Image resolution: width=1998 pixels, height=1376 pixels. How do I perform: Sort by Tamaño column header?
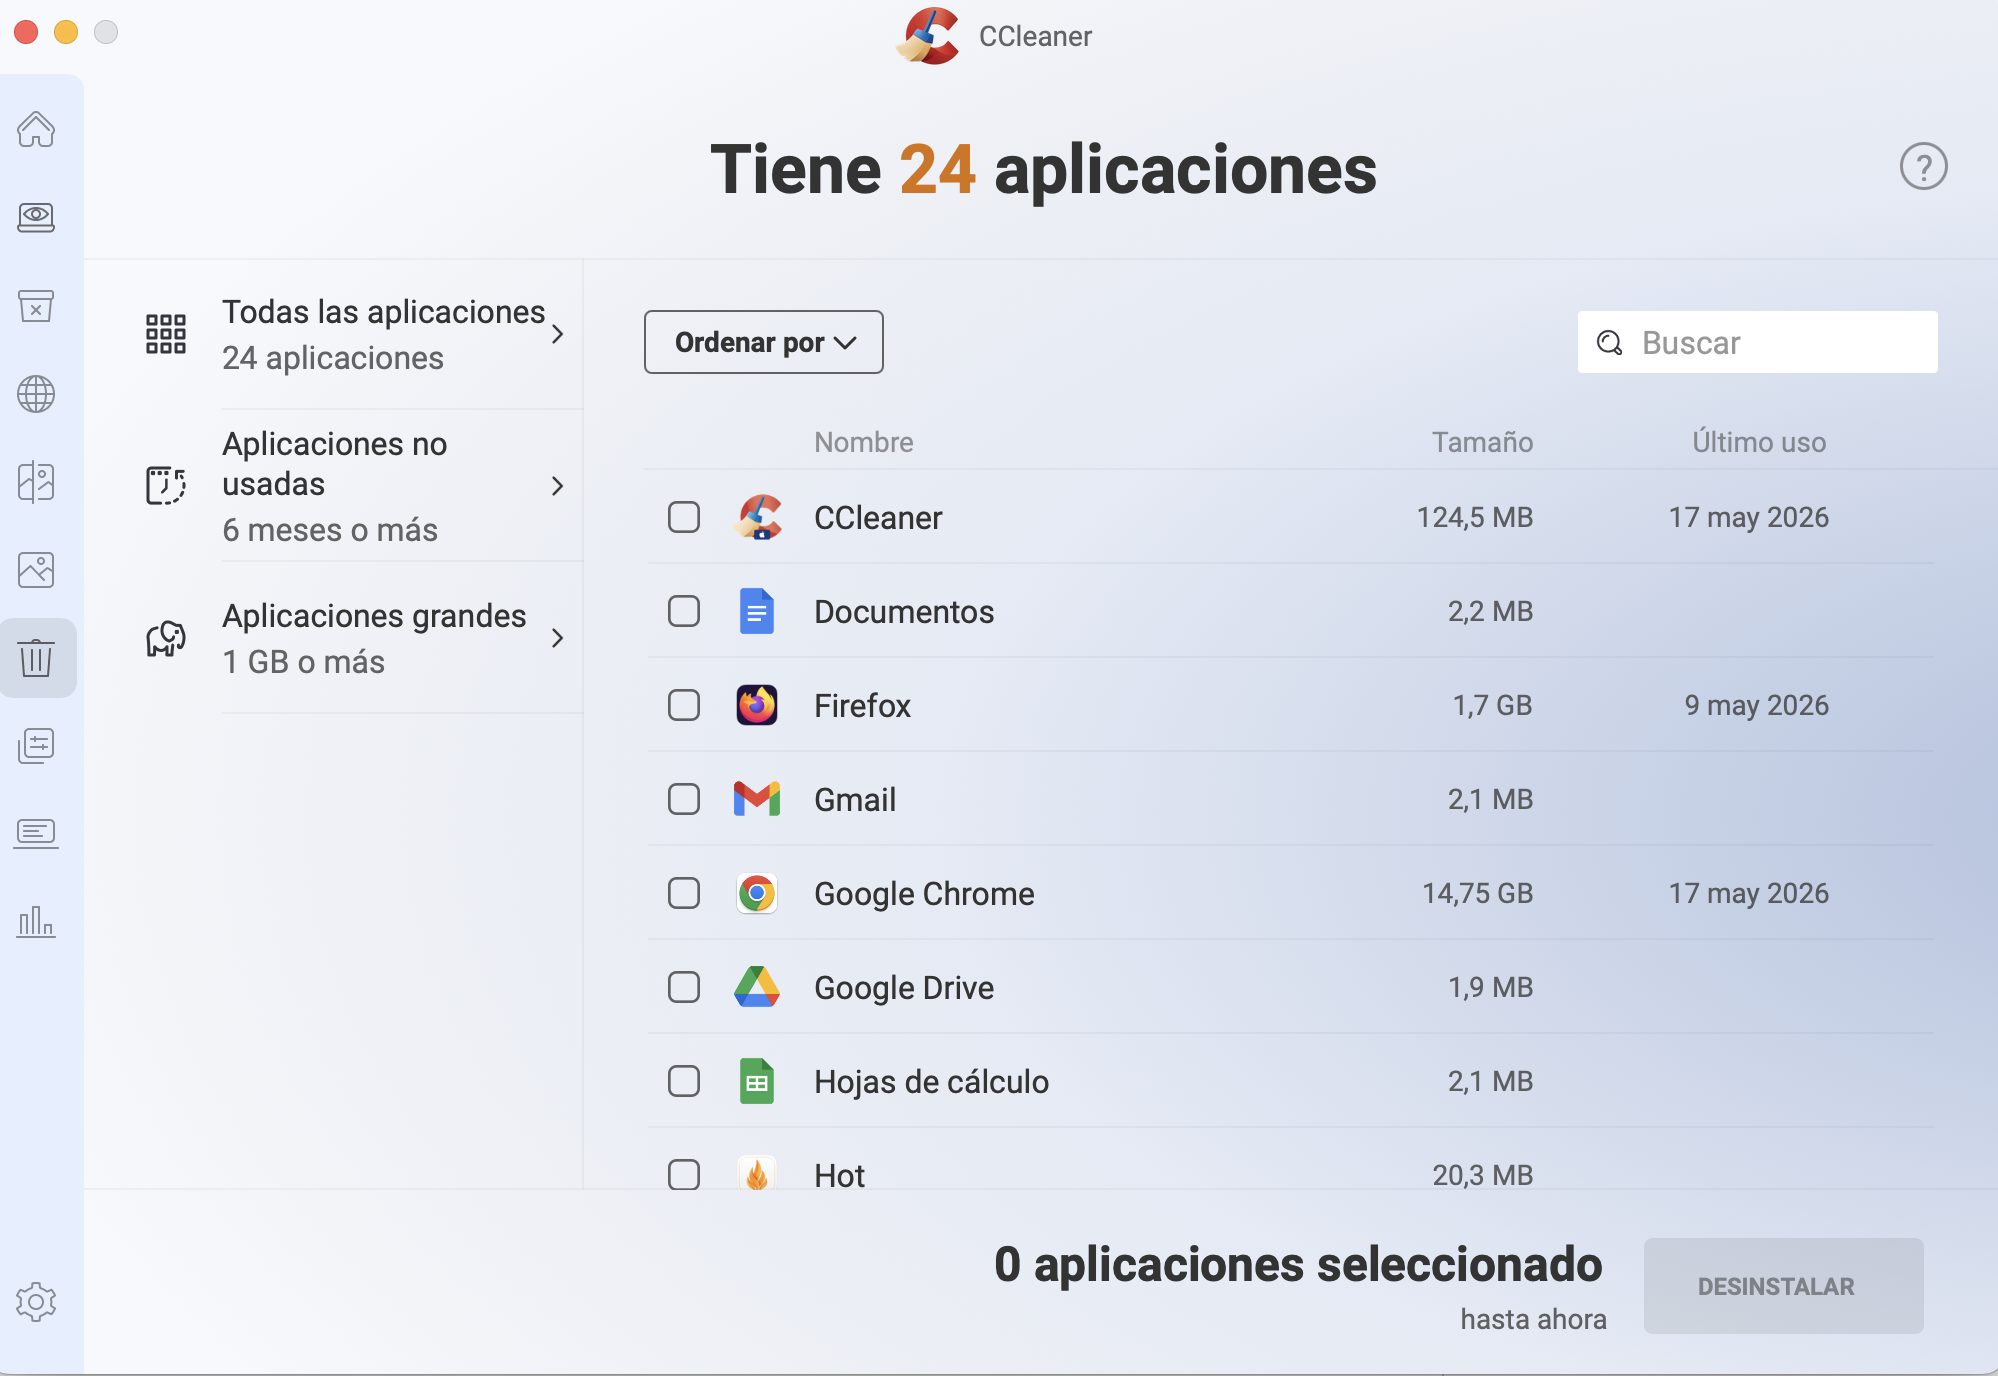(x=1482, y=442)
